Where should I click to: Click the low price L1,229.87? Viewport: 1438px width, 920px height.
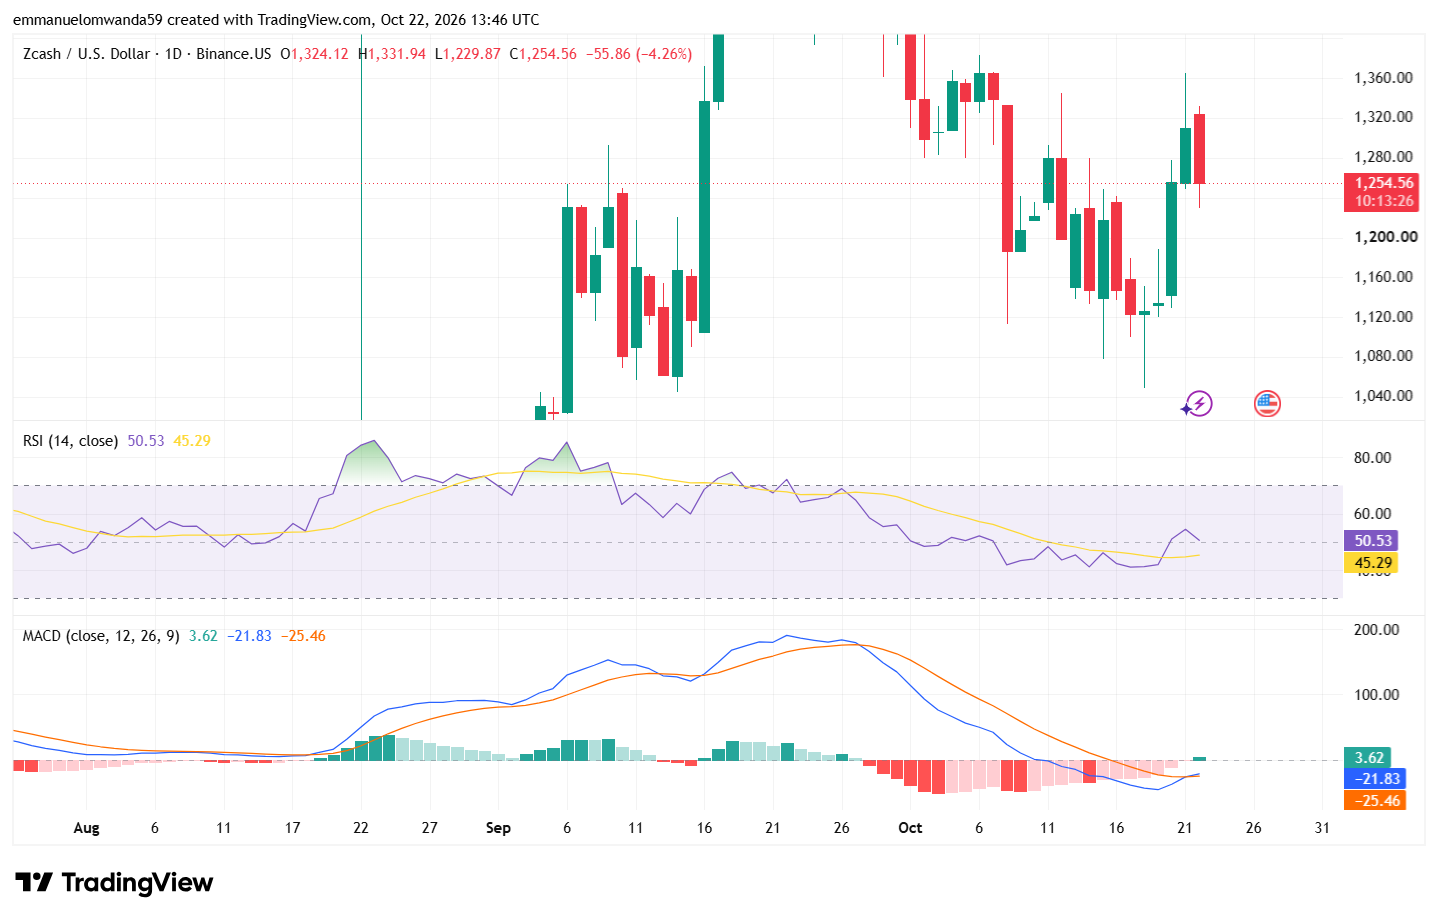[468, 54]
